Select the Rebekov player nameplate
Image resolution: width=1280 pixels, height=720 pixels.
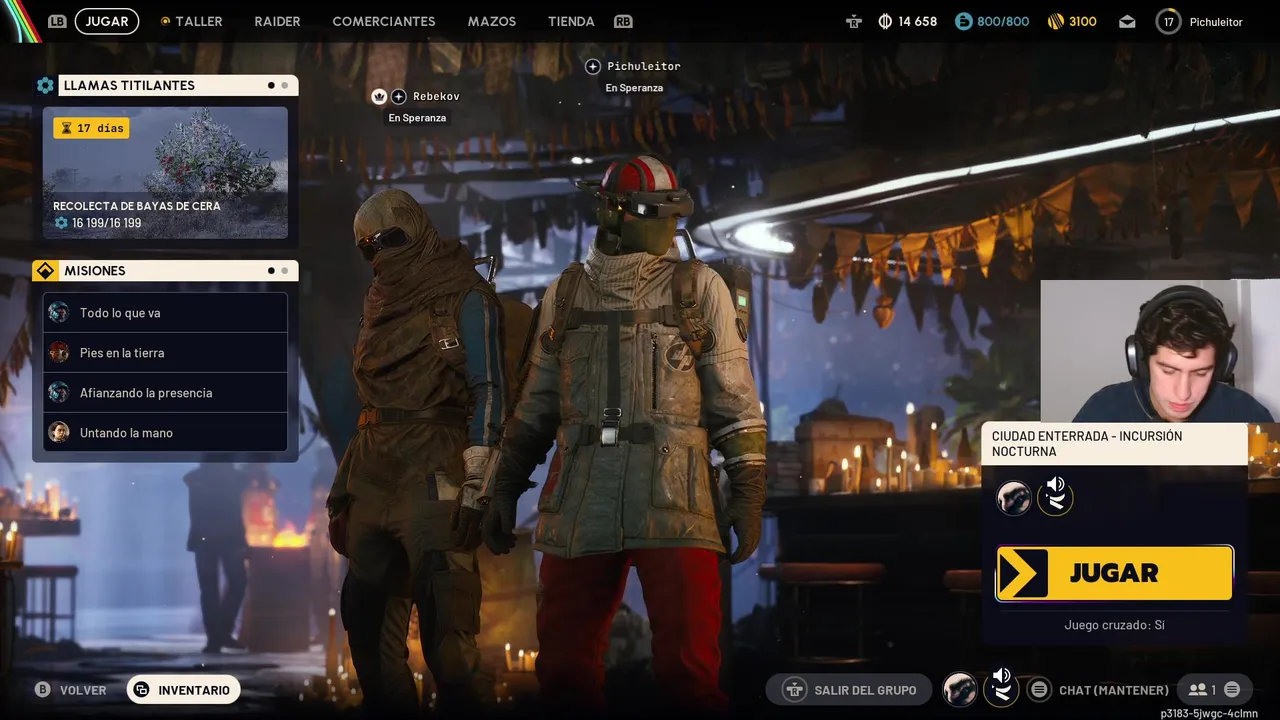click(436, 96)
